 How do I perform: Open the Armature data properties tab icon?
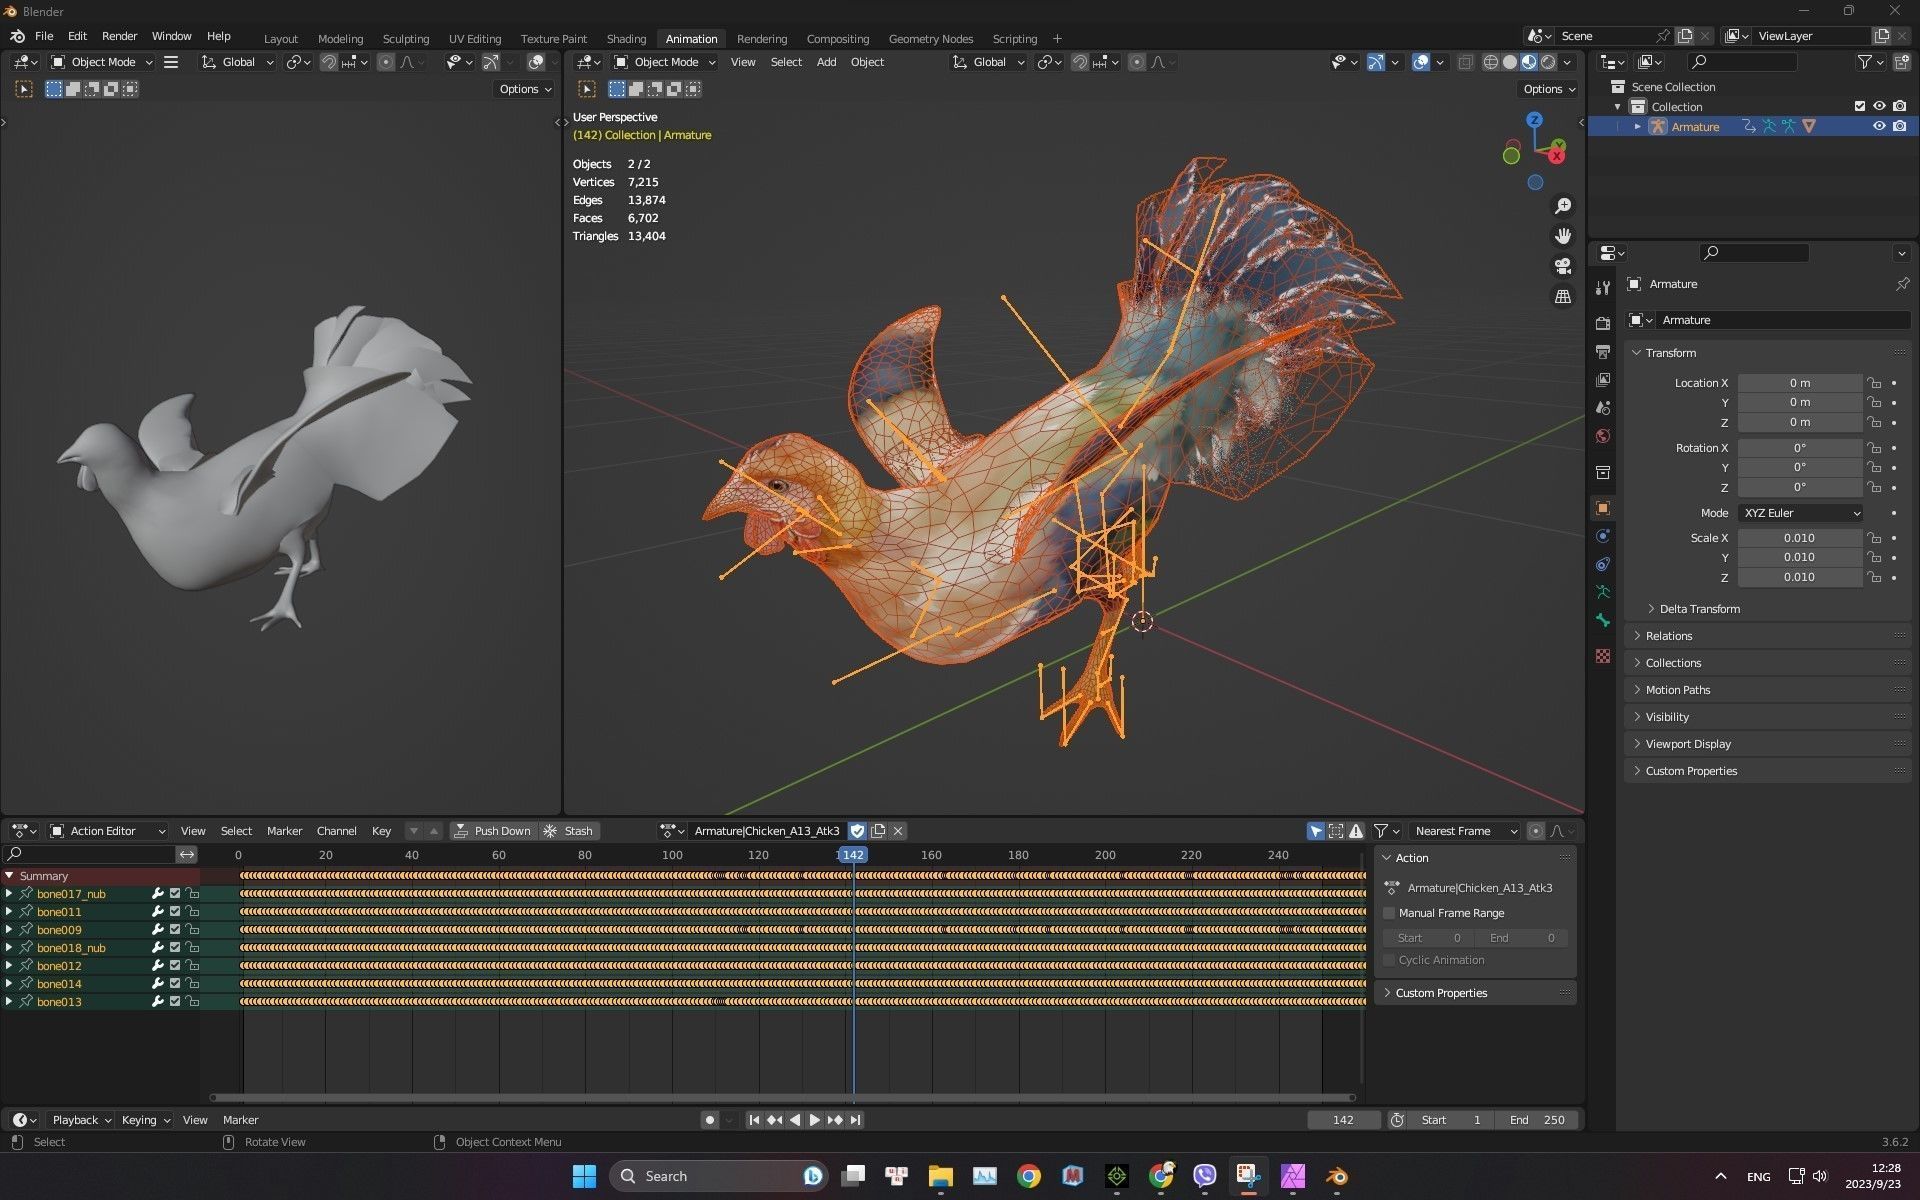(1603, 592)
